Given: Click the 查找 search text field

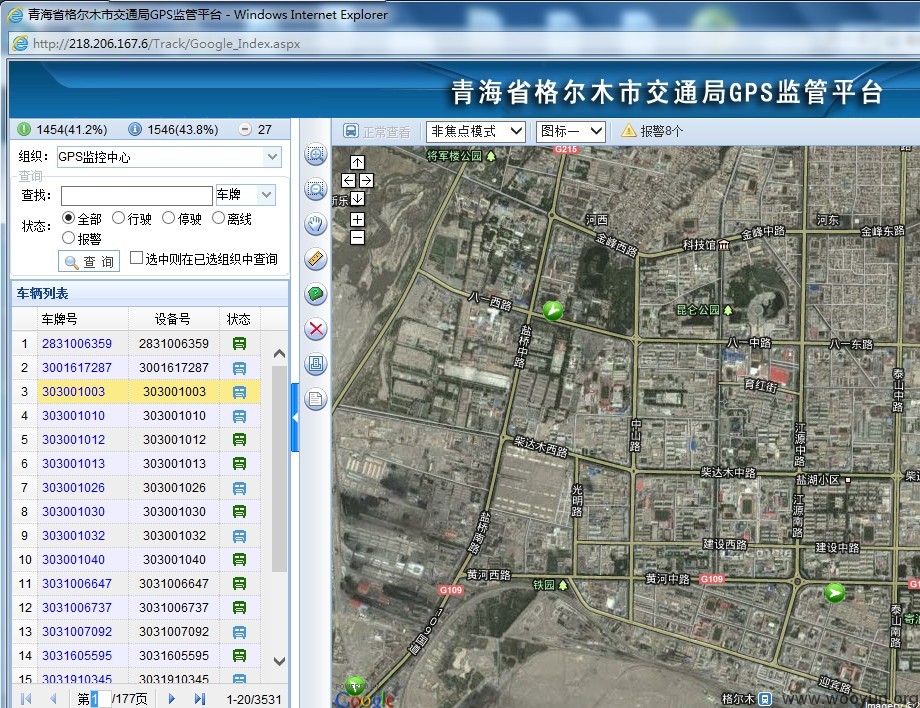Looking at the screenshot, I should 137,195.
